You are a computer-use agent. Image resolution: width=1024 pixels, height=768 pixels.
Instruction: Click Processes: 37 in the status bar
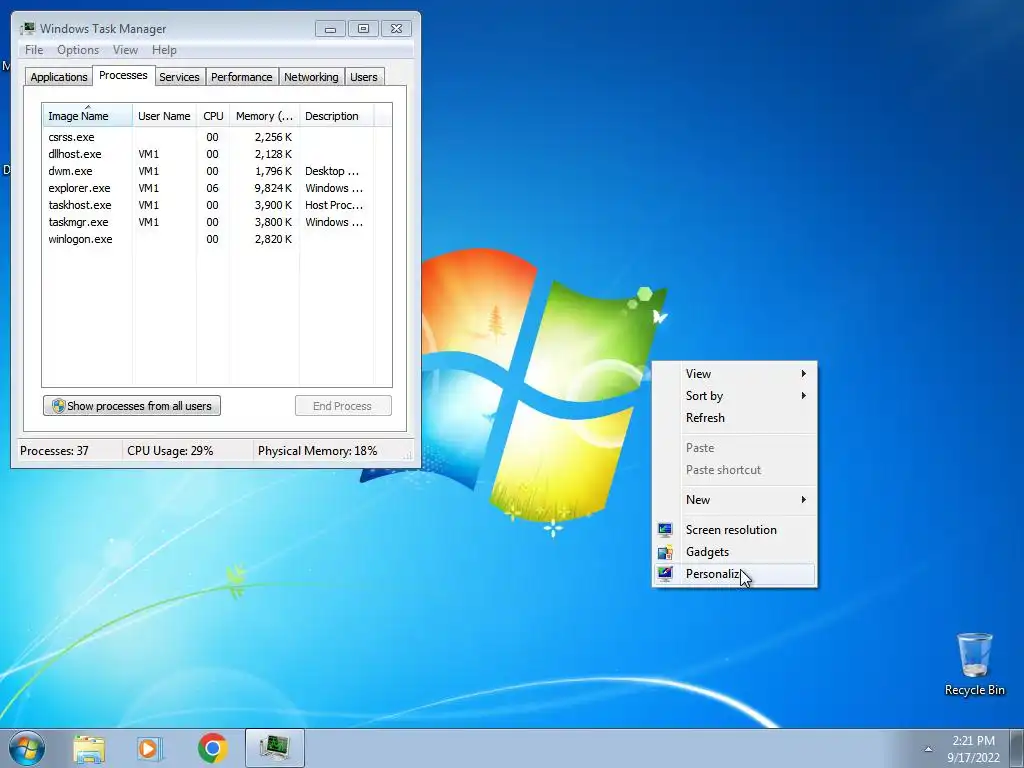click(54, 451)
